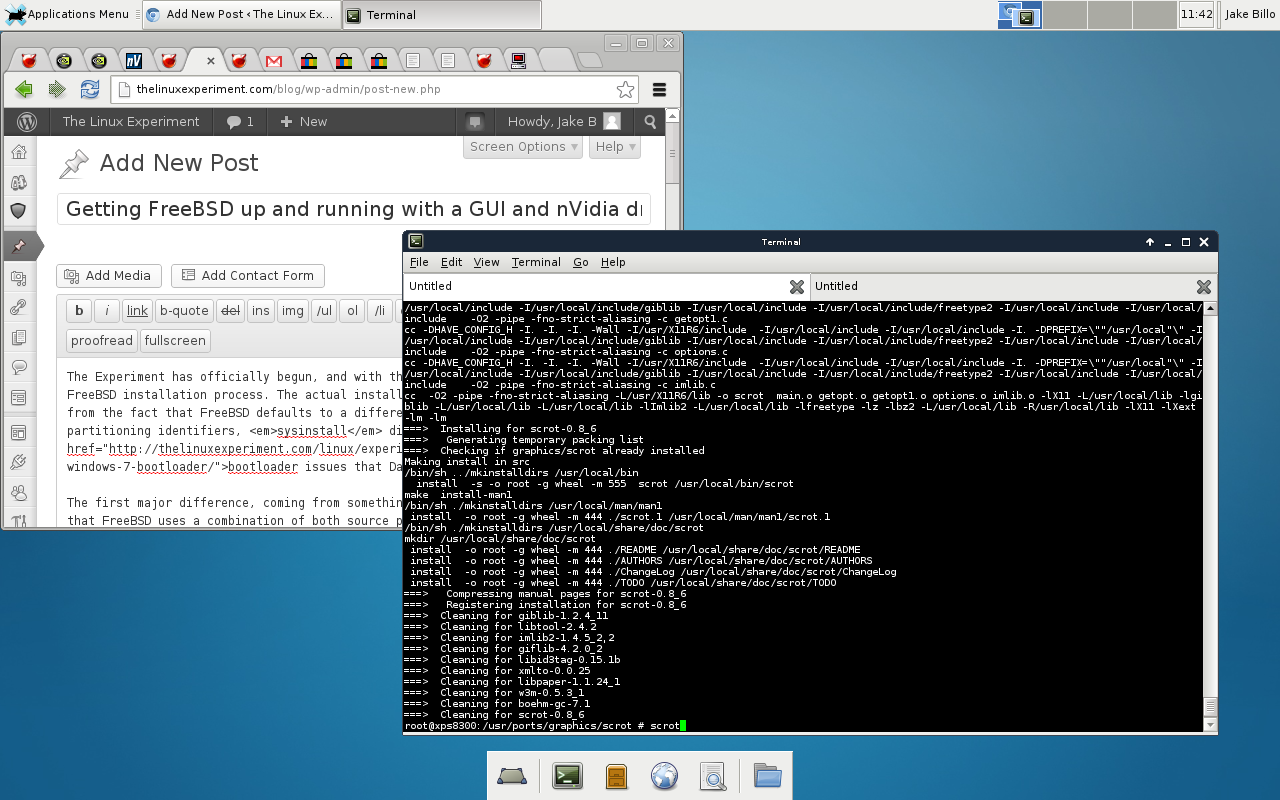This screenshot has height=800, width=1280.
Task: Open the Applications Menu
Action: coord(68,14)
